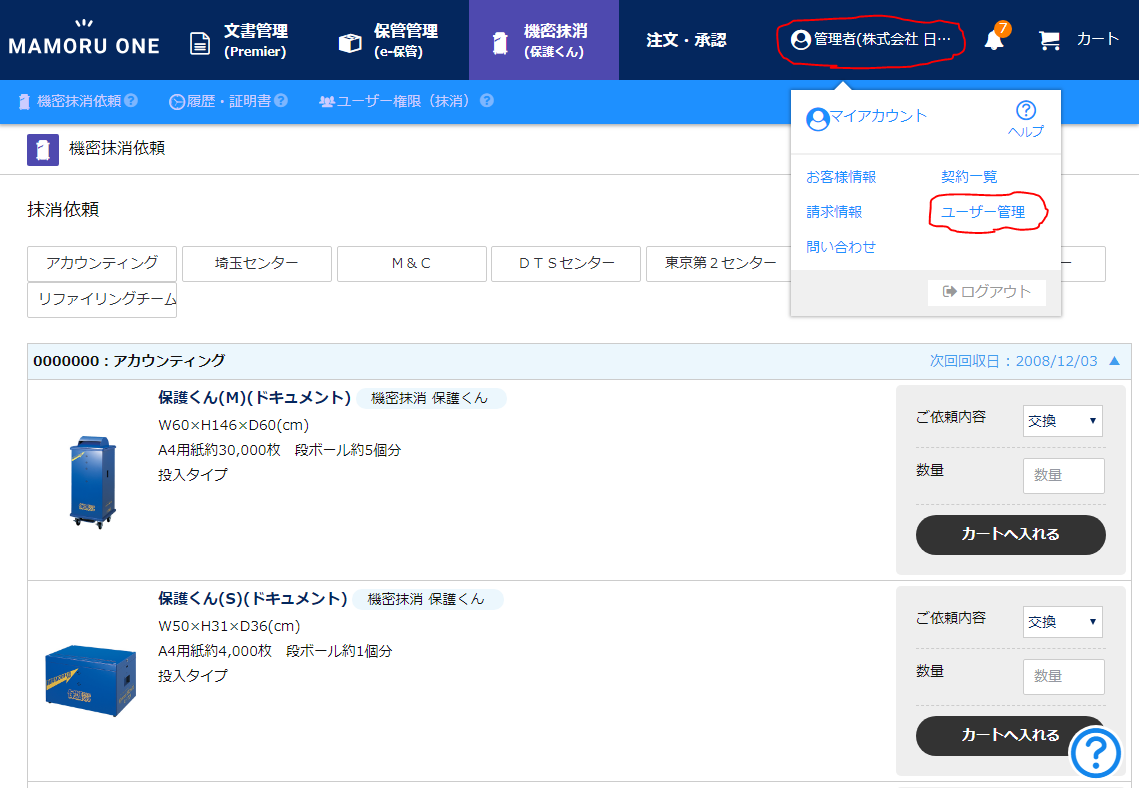Select the 機密抹消 (保護くん) tab
The width and height of the screenshot is (1139, 788).
pos(543,41)
